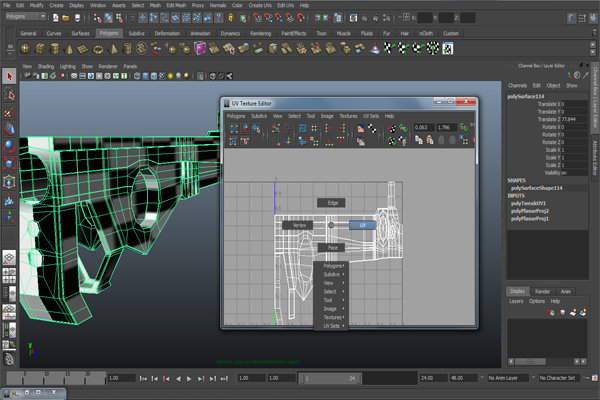Click the create new layer icon

[x=572, y=313]
